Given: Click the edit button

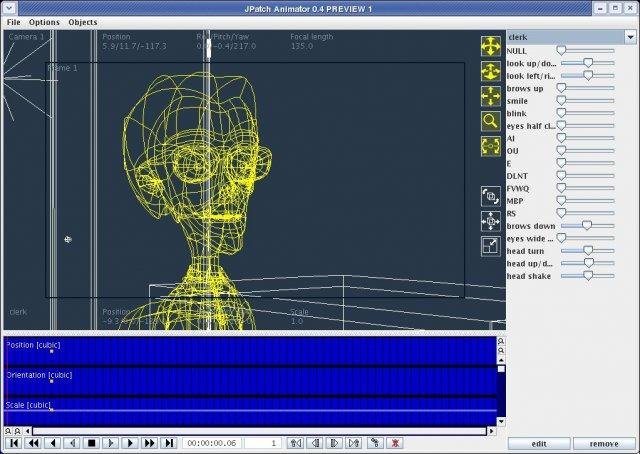Looking at the screenshot, I should pyautogui.click(x=538, y=443).
